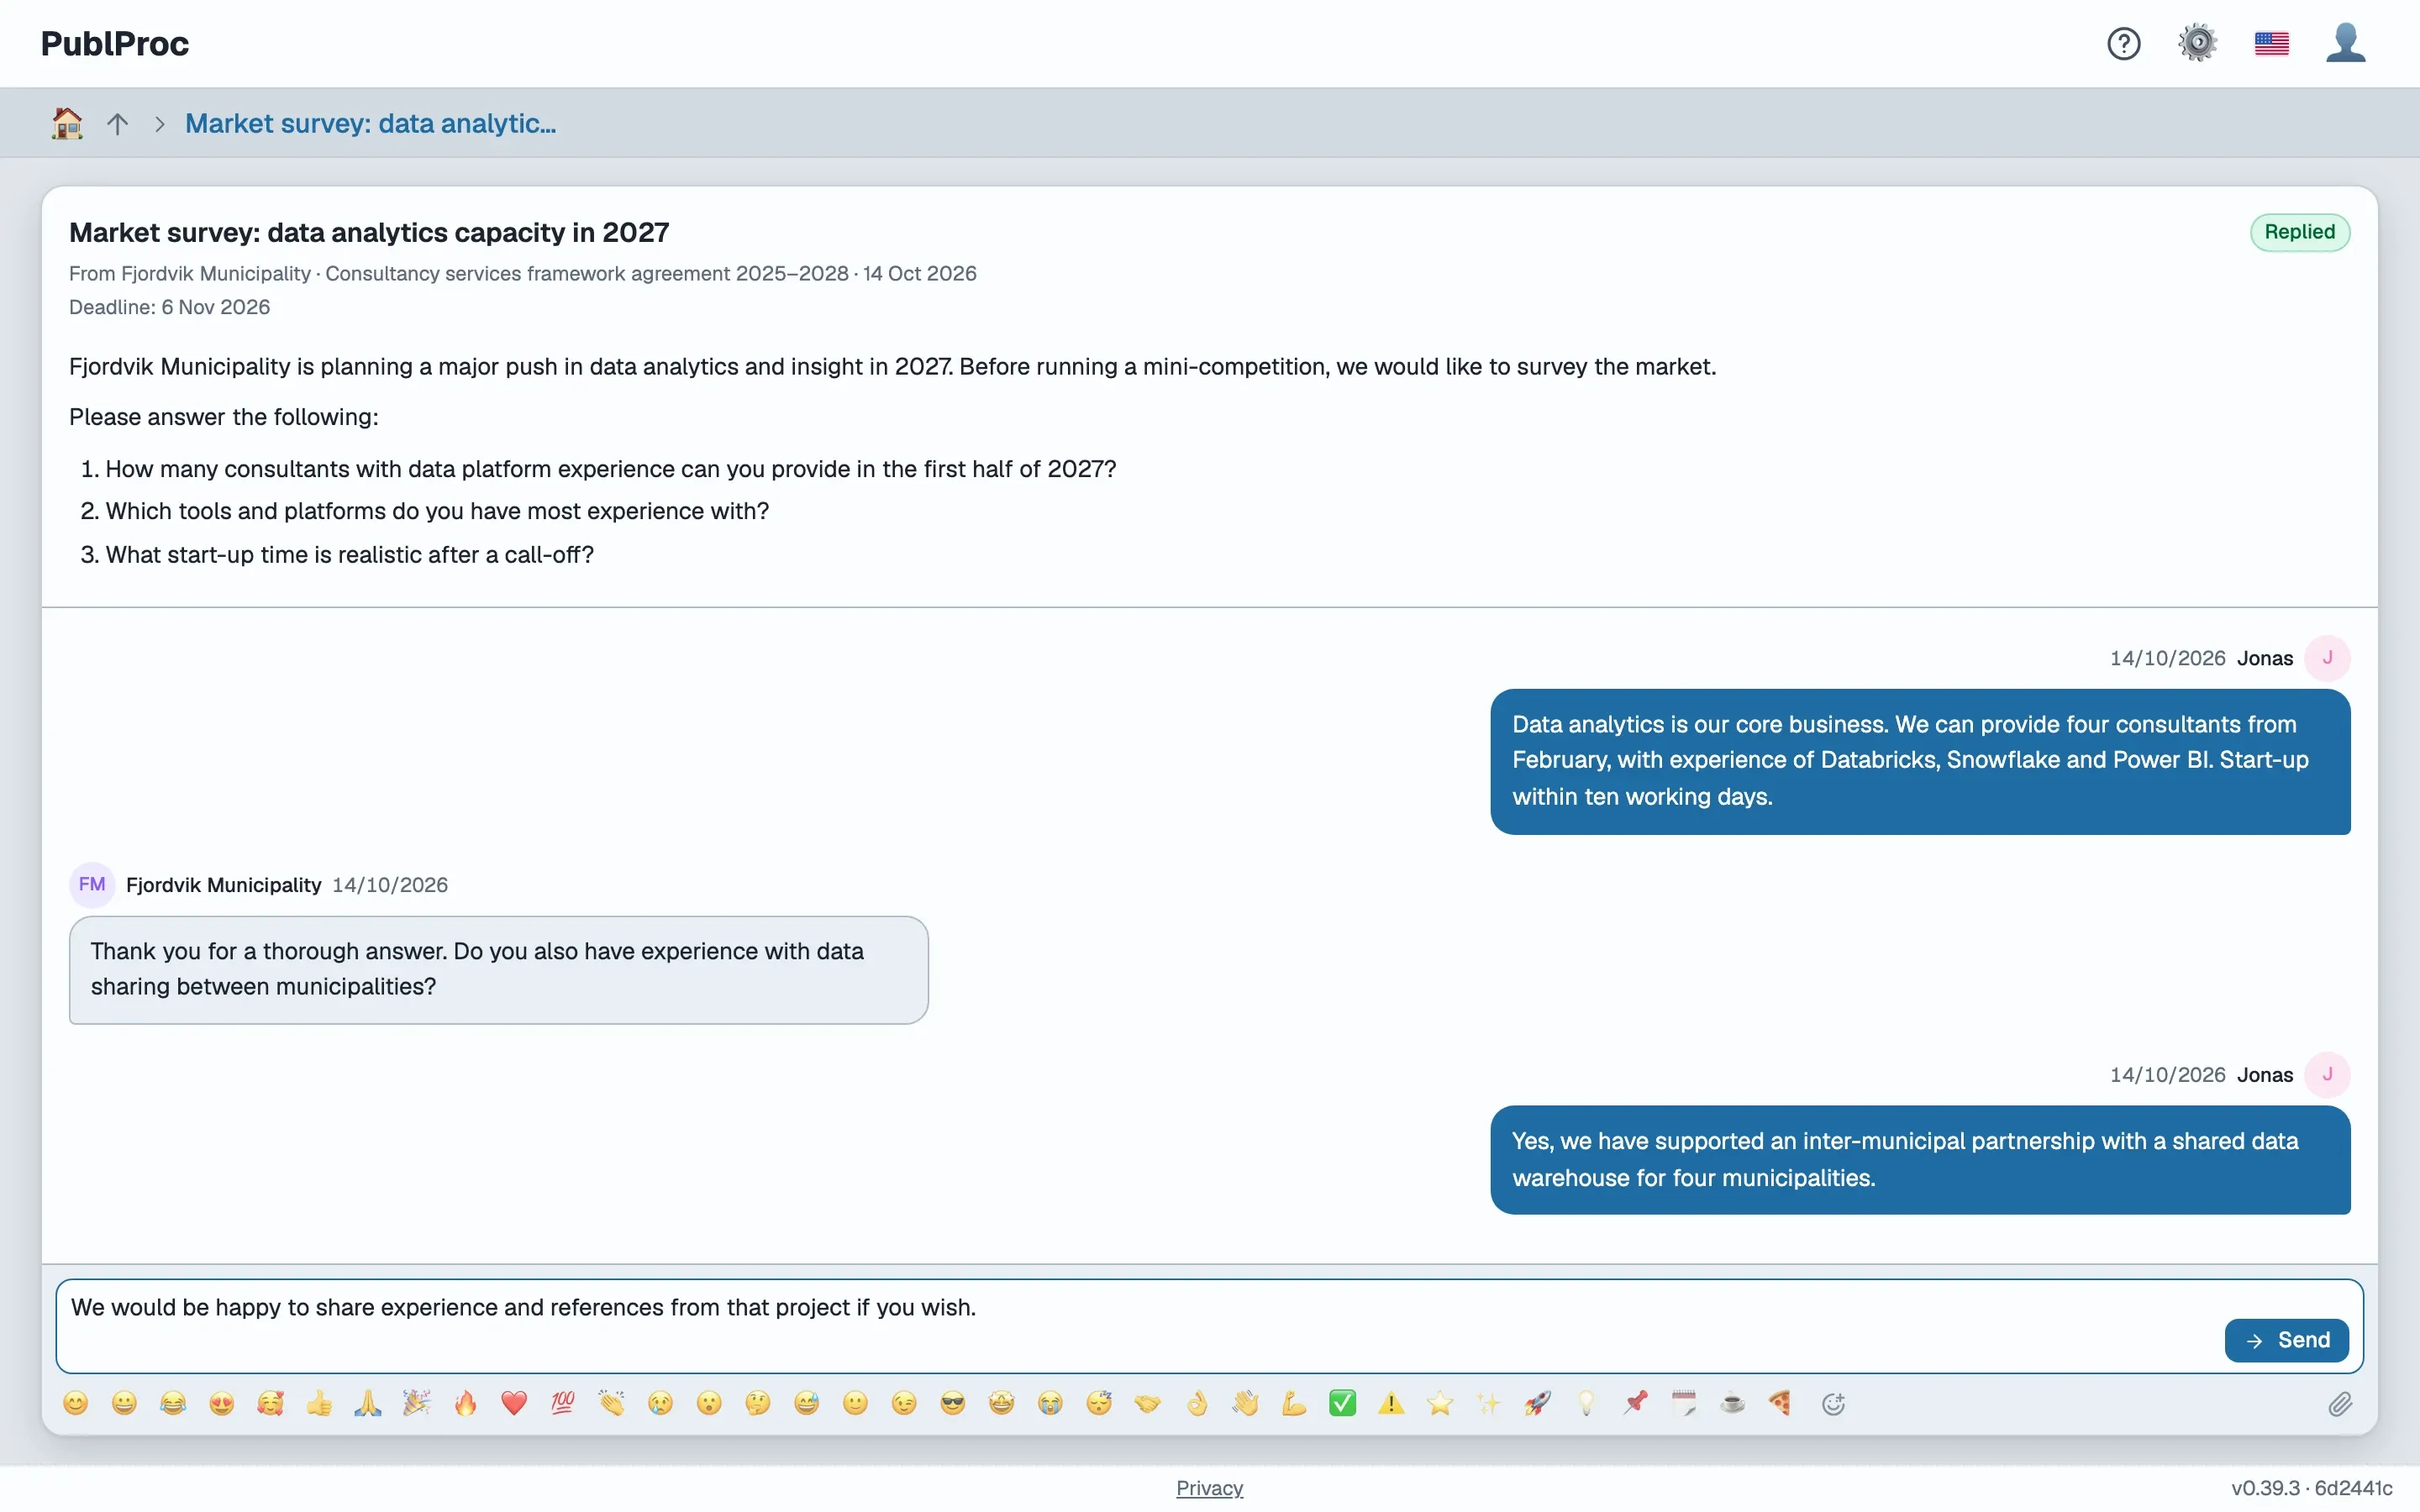
Task: Insert the face with tears of joy emoji
Action: [173, 1404]
